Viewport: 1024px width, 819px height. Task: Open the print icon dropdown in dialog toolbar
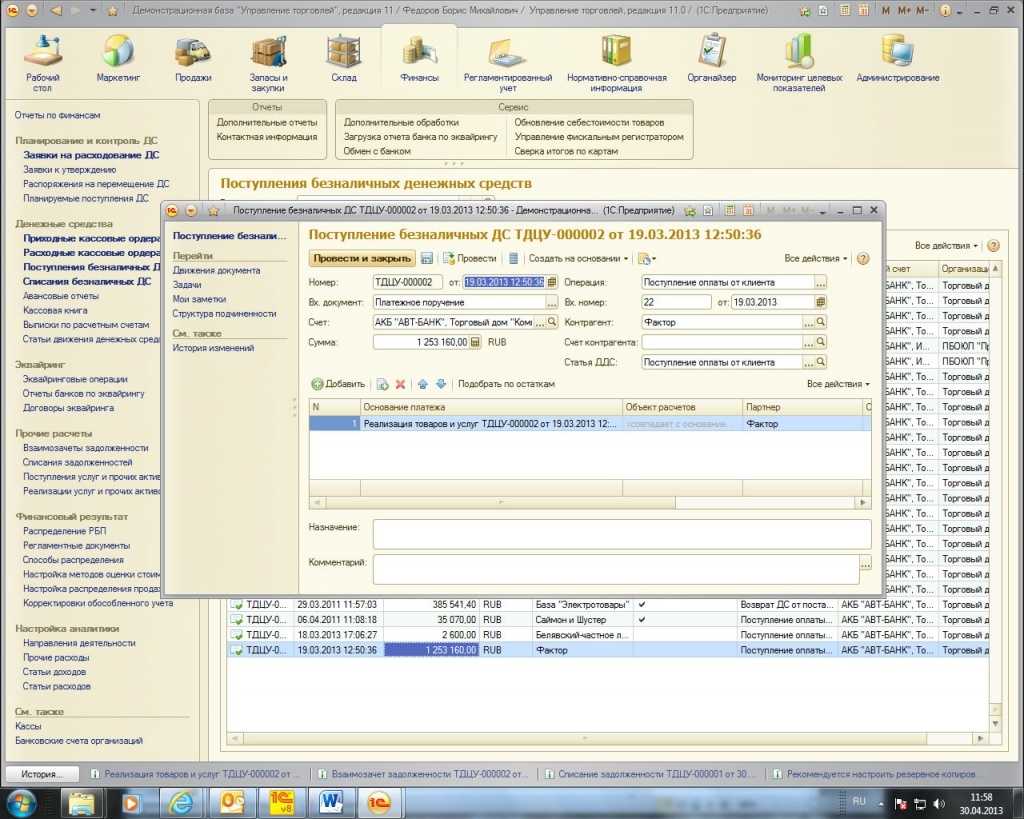pyautogui.click(x=647, y=258)
